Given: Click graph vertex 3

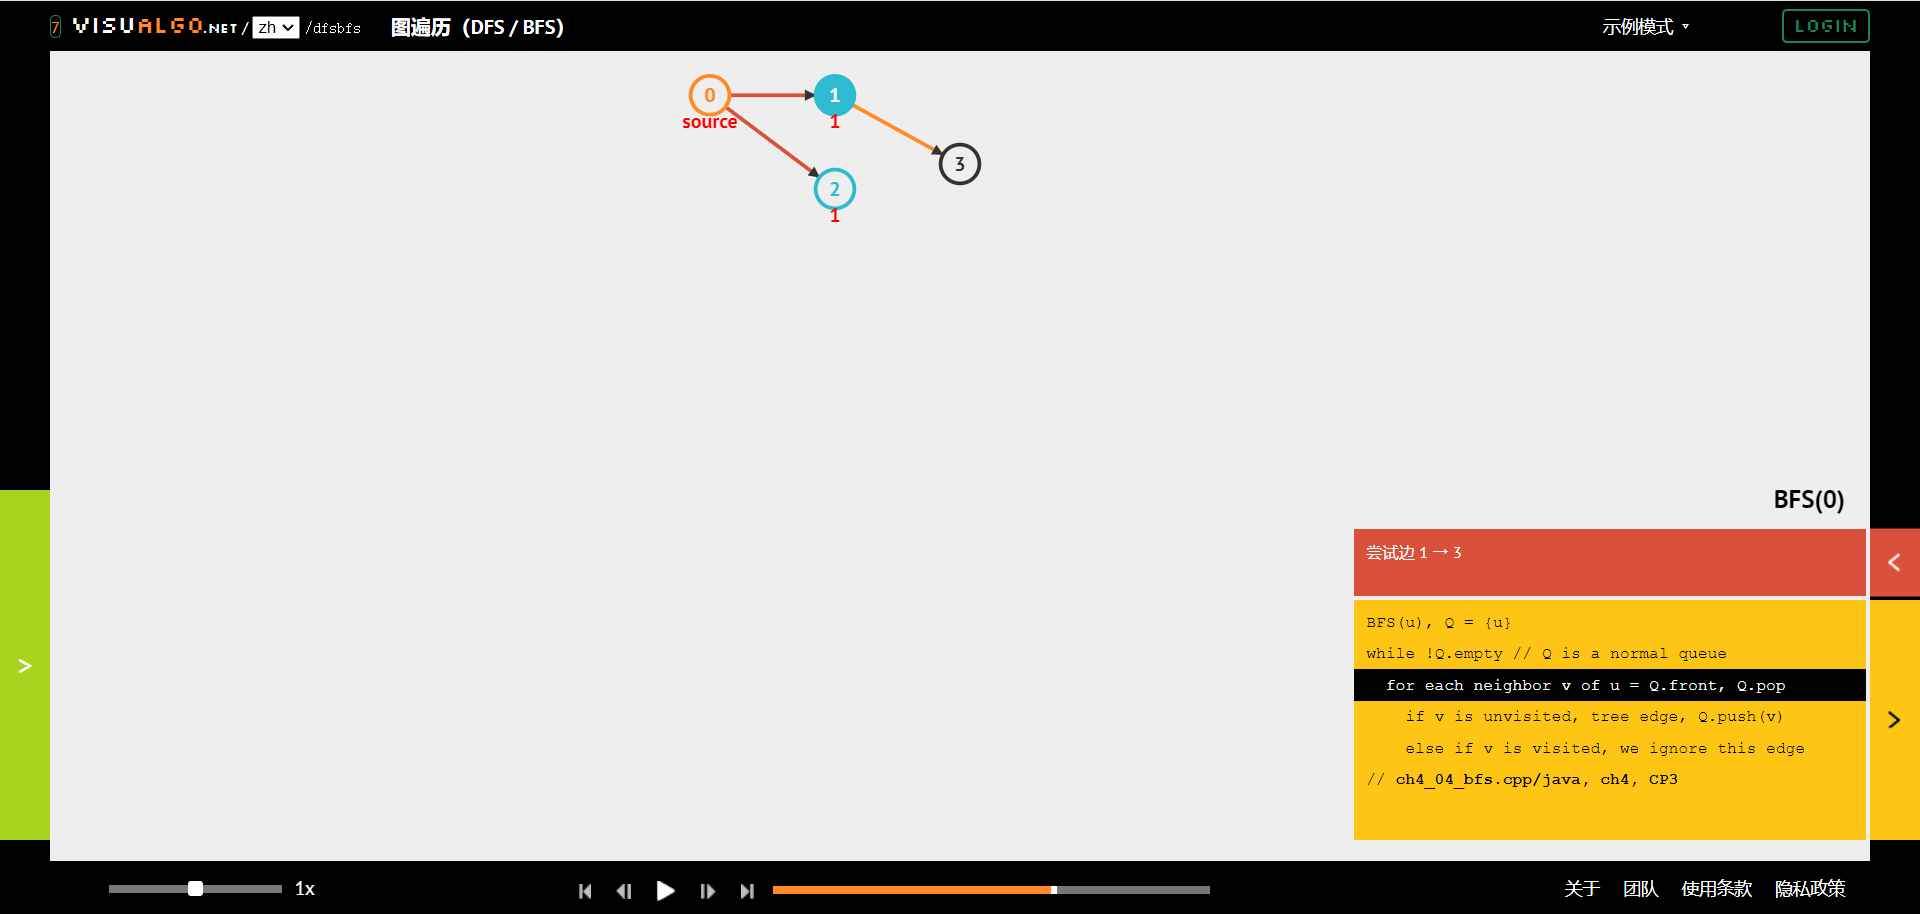Looking at the screenshot, I should pos(959,164).
